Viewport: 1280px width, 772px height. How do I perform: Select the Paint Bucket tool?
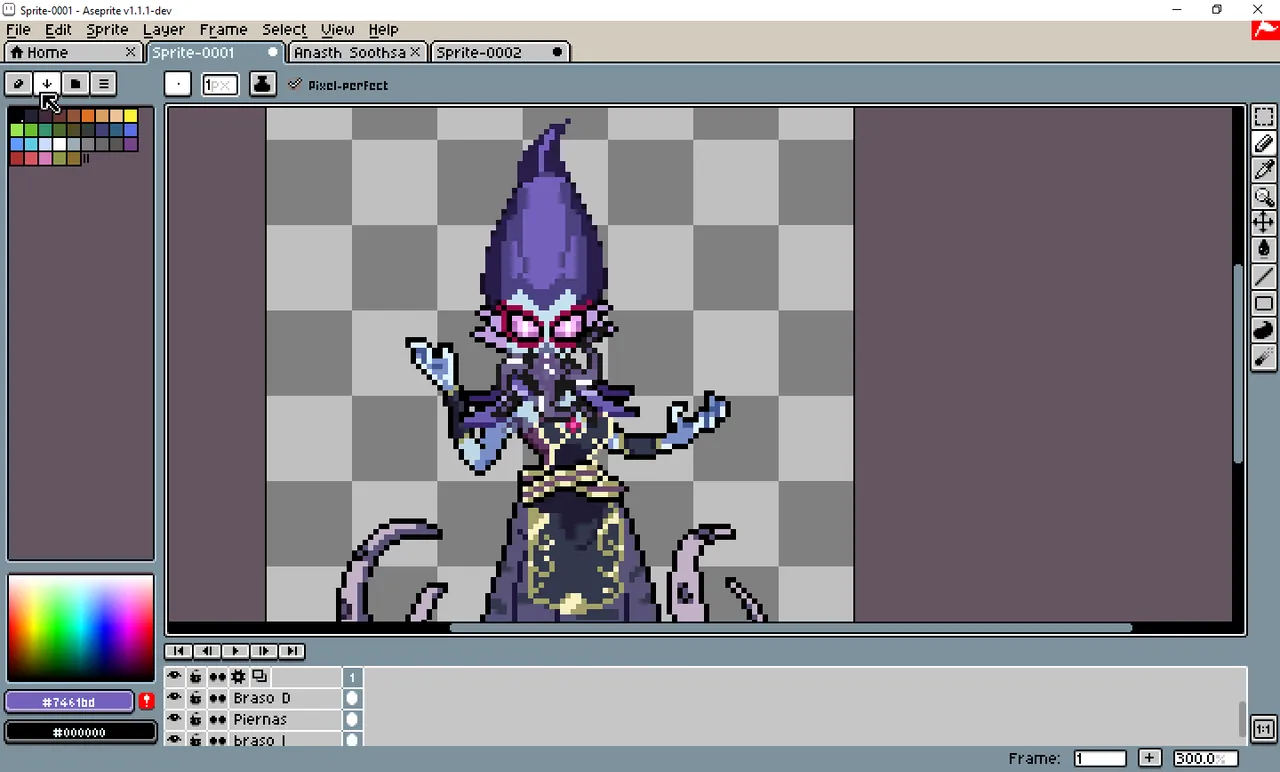coord(1264,249)
